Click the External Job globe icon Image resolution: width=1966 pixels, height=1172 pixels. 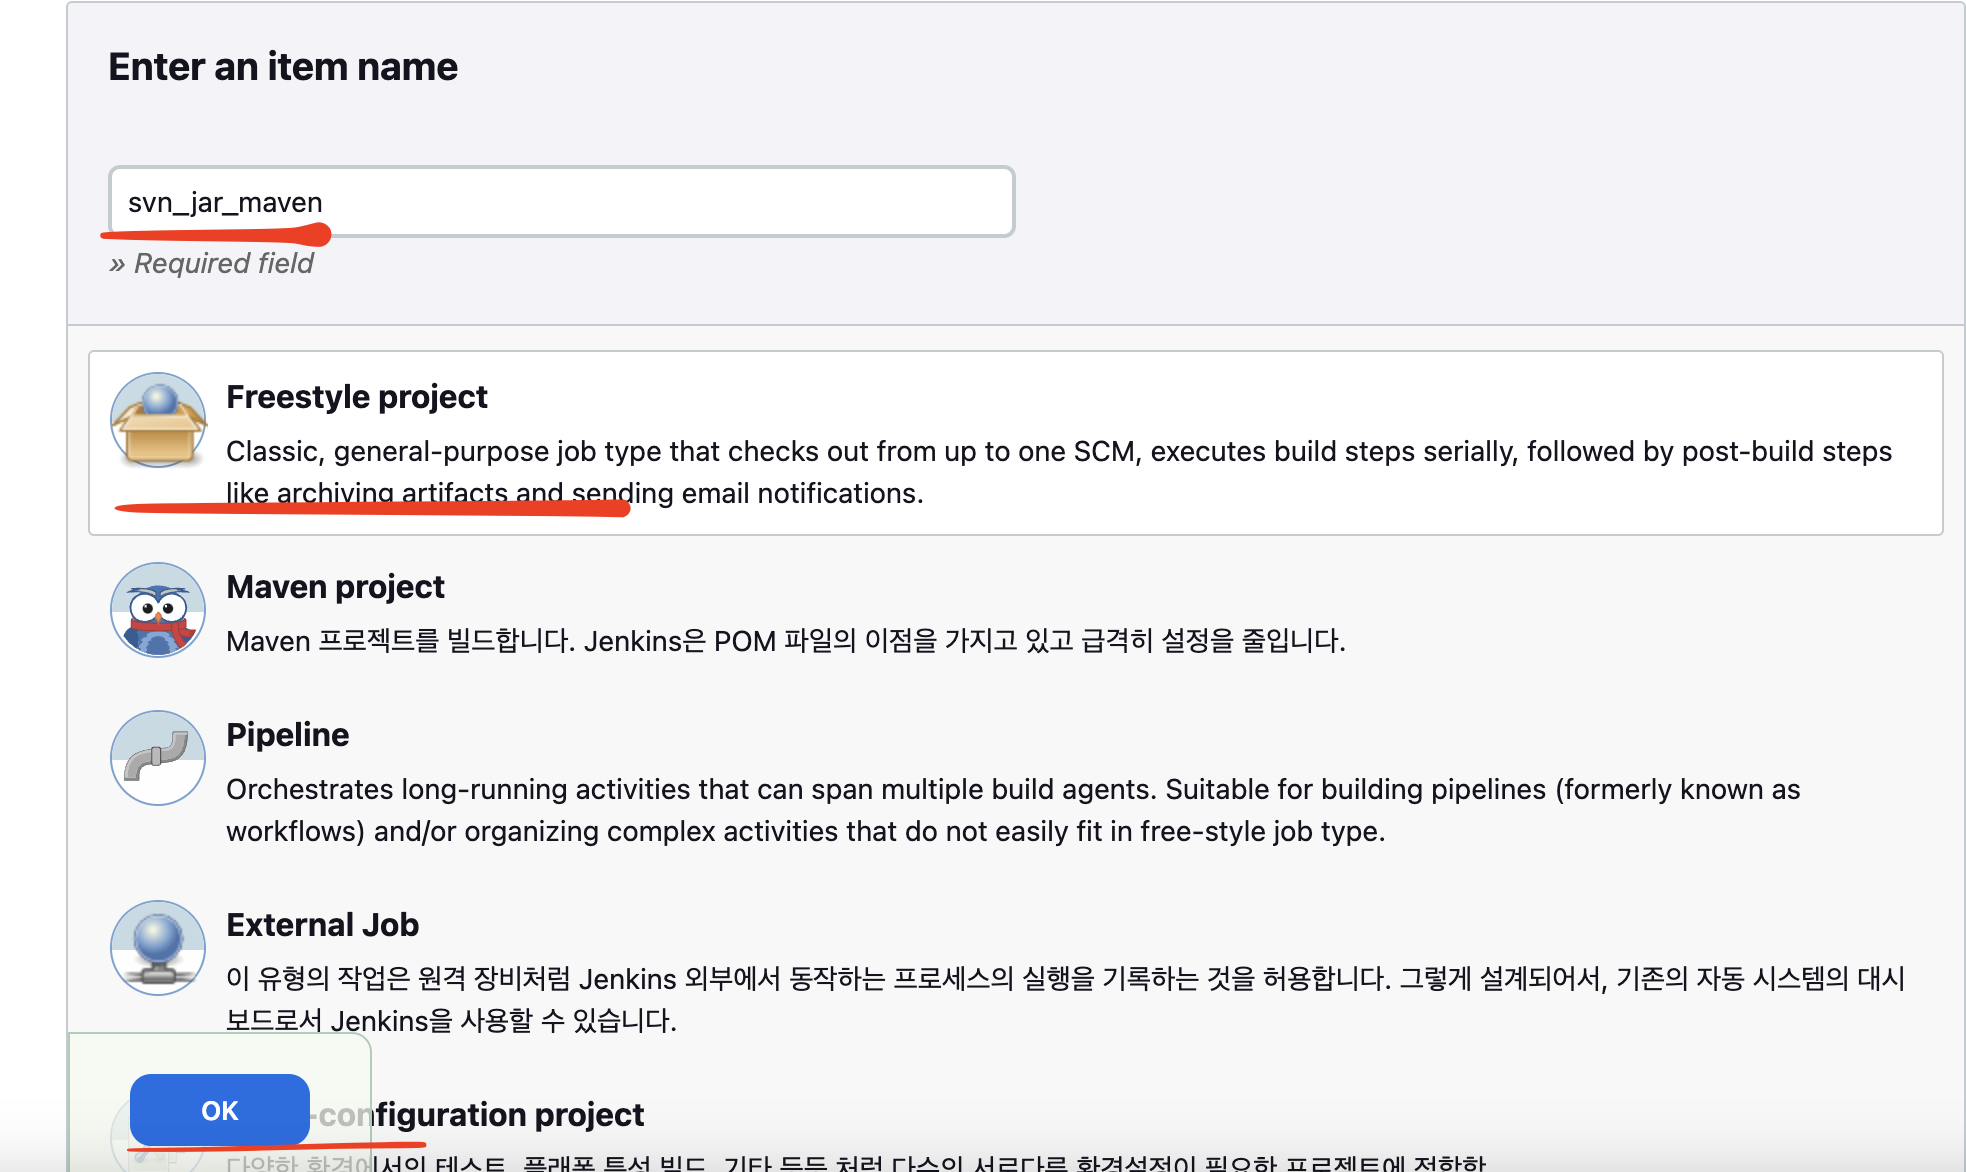[x=158, y=947]
